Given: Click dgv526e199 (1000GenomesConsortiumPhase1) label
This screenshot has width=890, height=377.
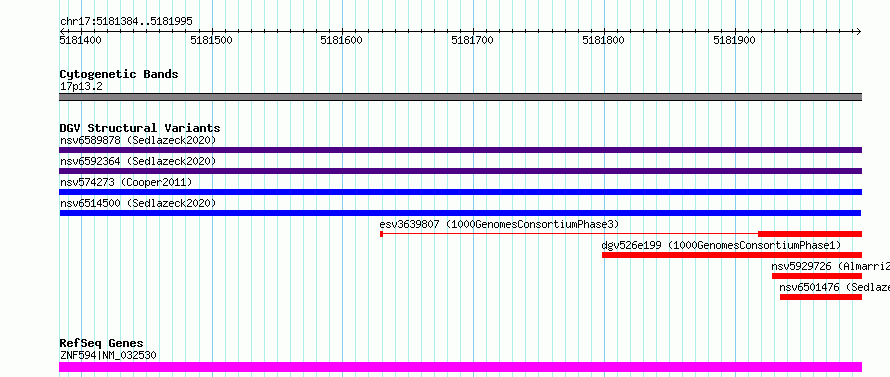Looking at the screenshot, I should pyautogui.click(x=721, y=245).
